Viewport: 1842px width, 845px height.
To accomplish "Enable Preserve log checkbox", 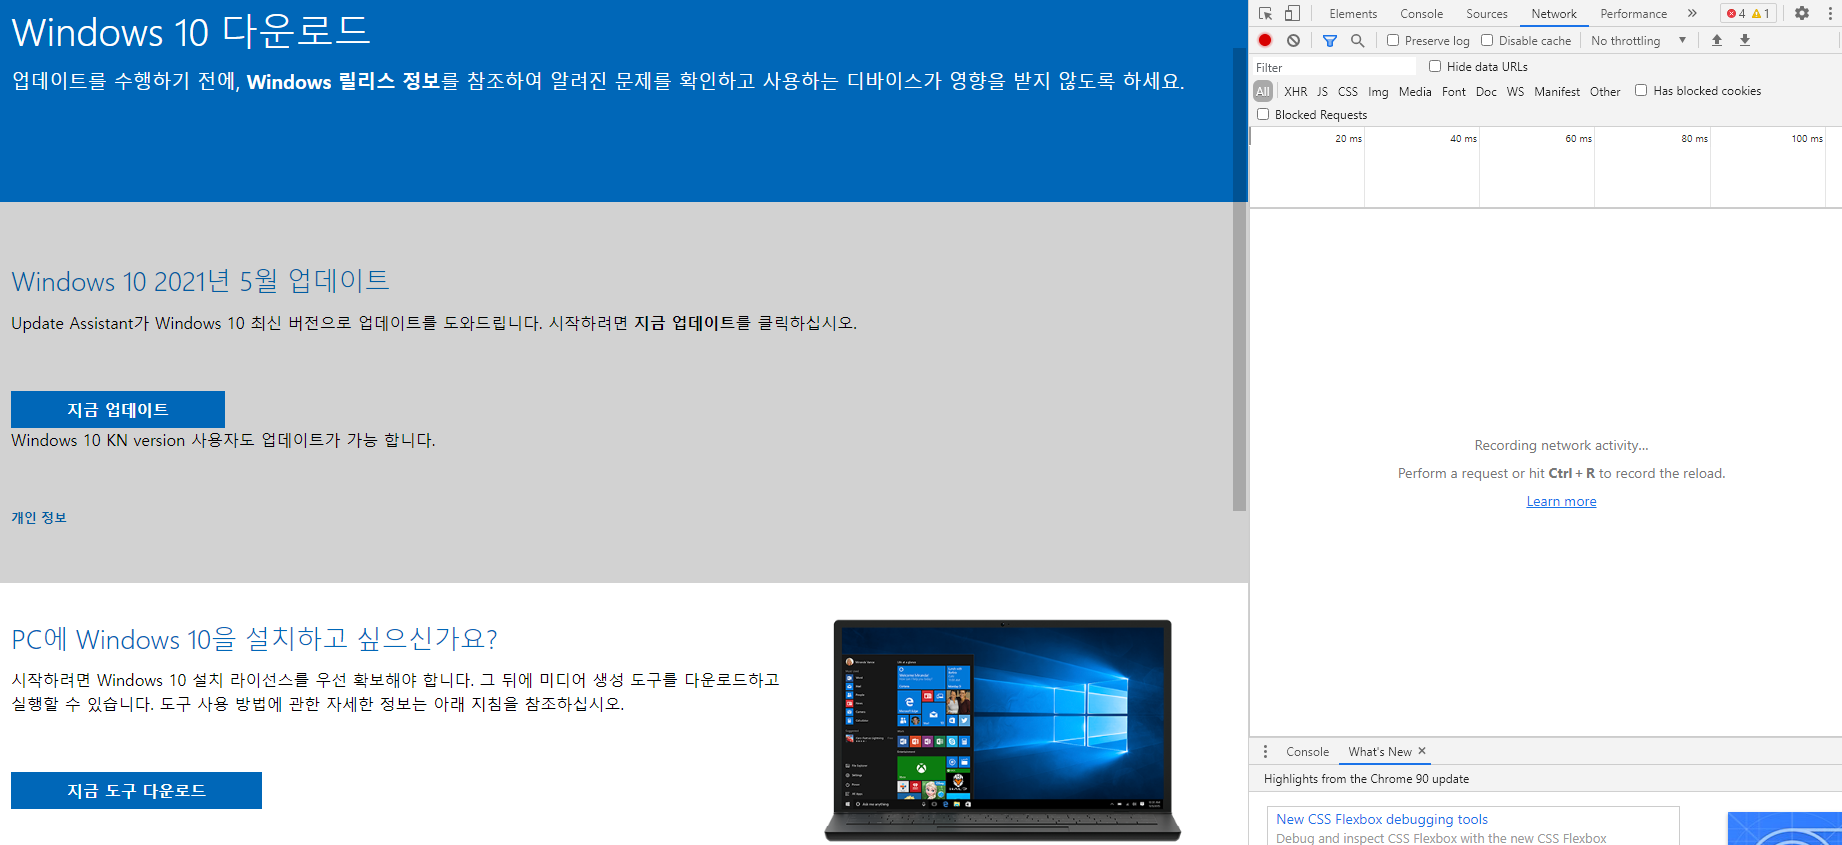I will coord(1393,40).
